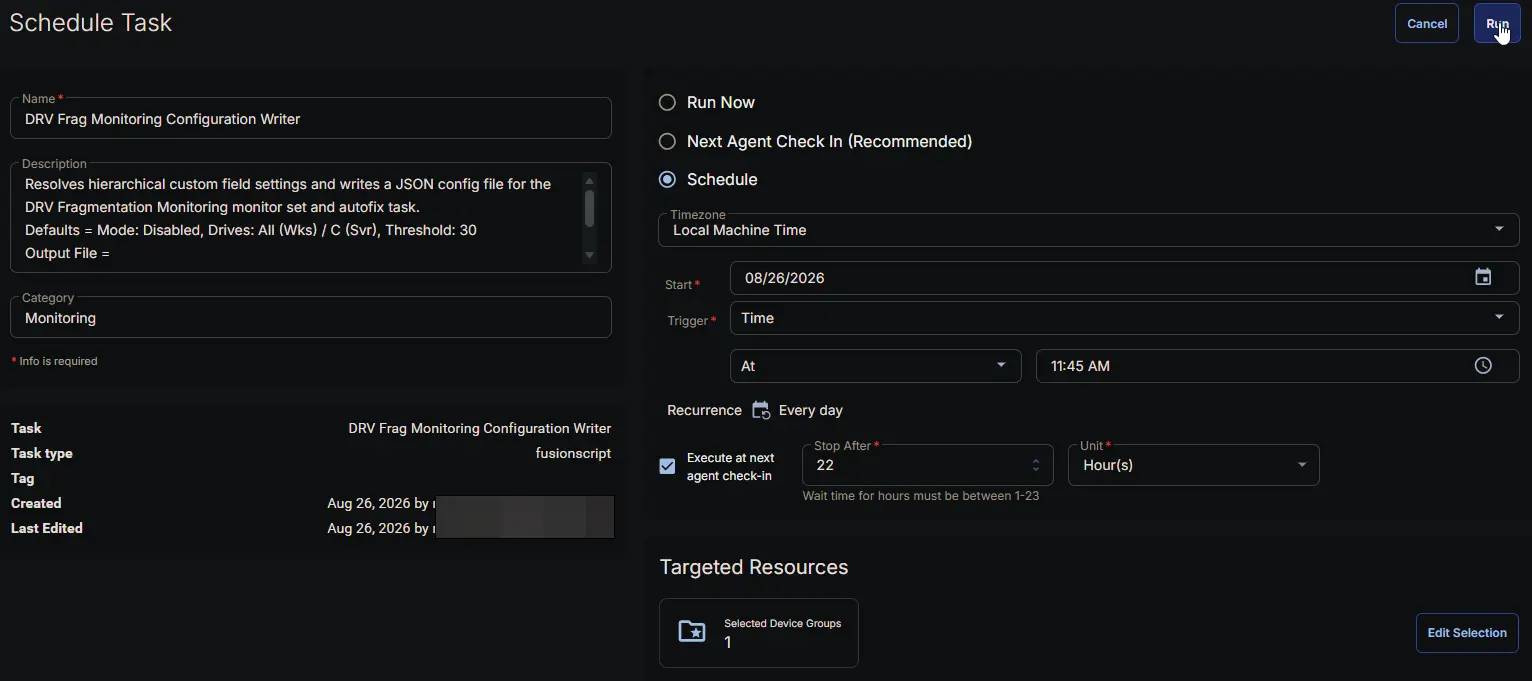This screenshot has width=1532, height=681.
Task: Click the wait time hours hint text
Action: 921,496
